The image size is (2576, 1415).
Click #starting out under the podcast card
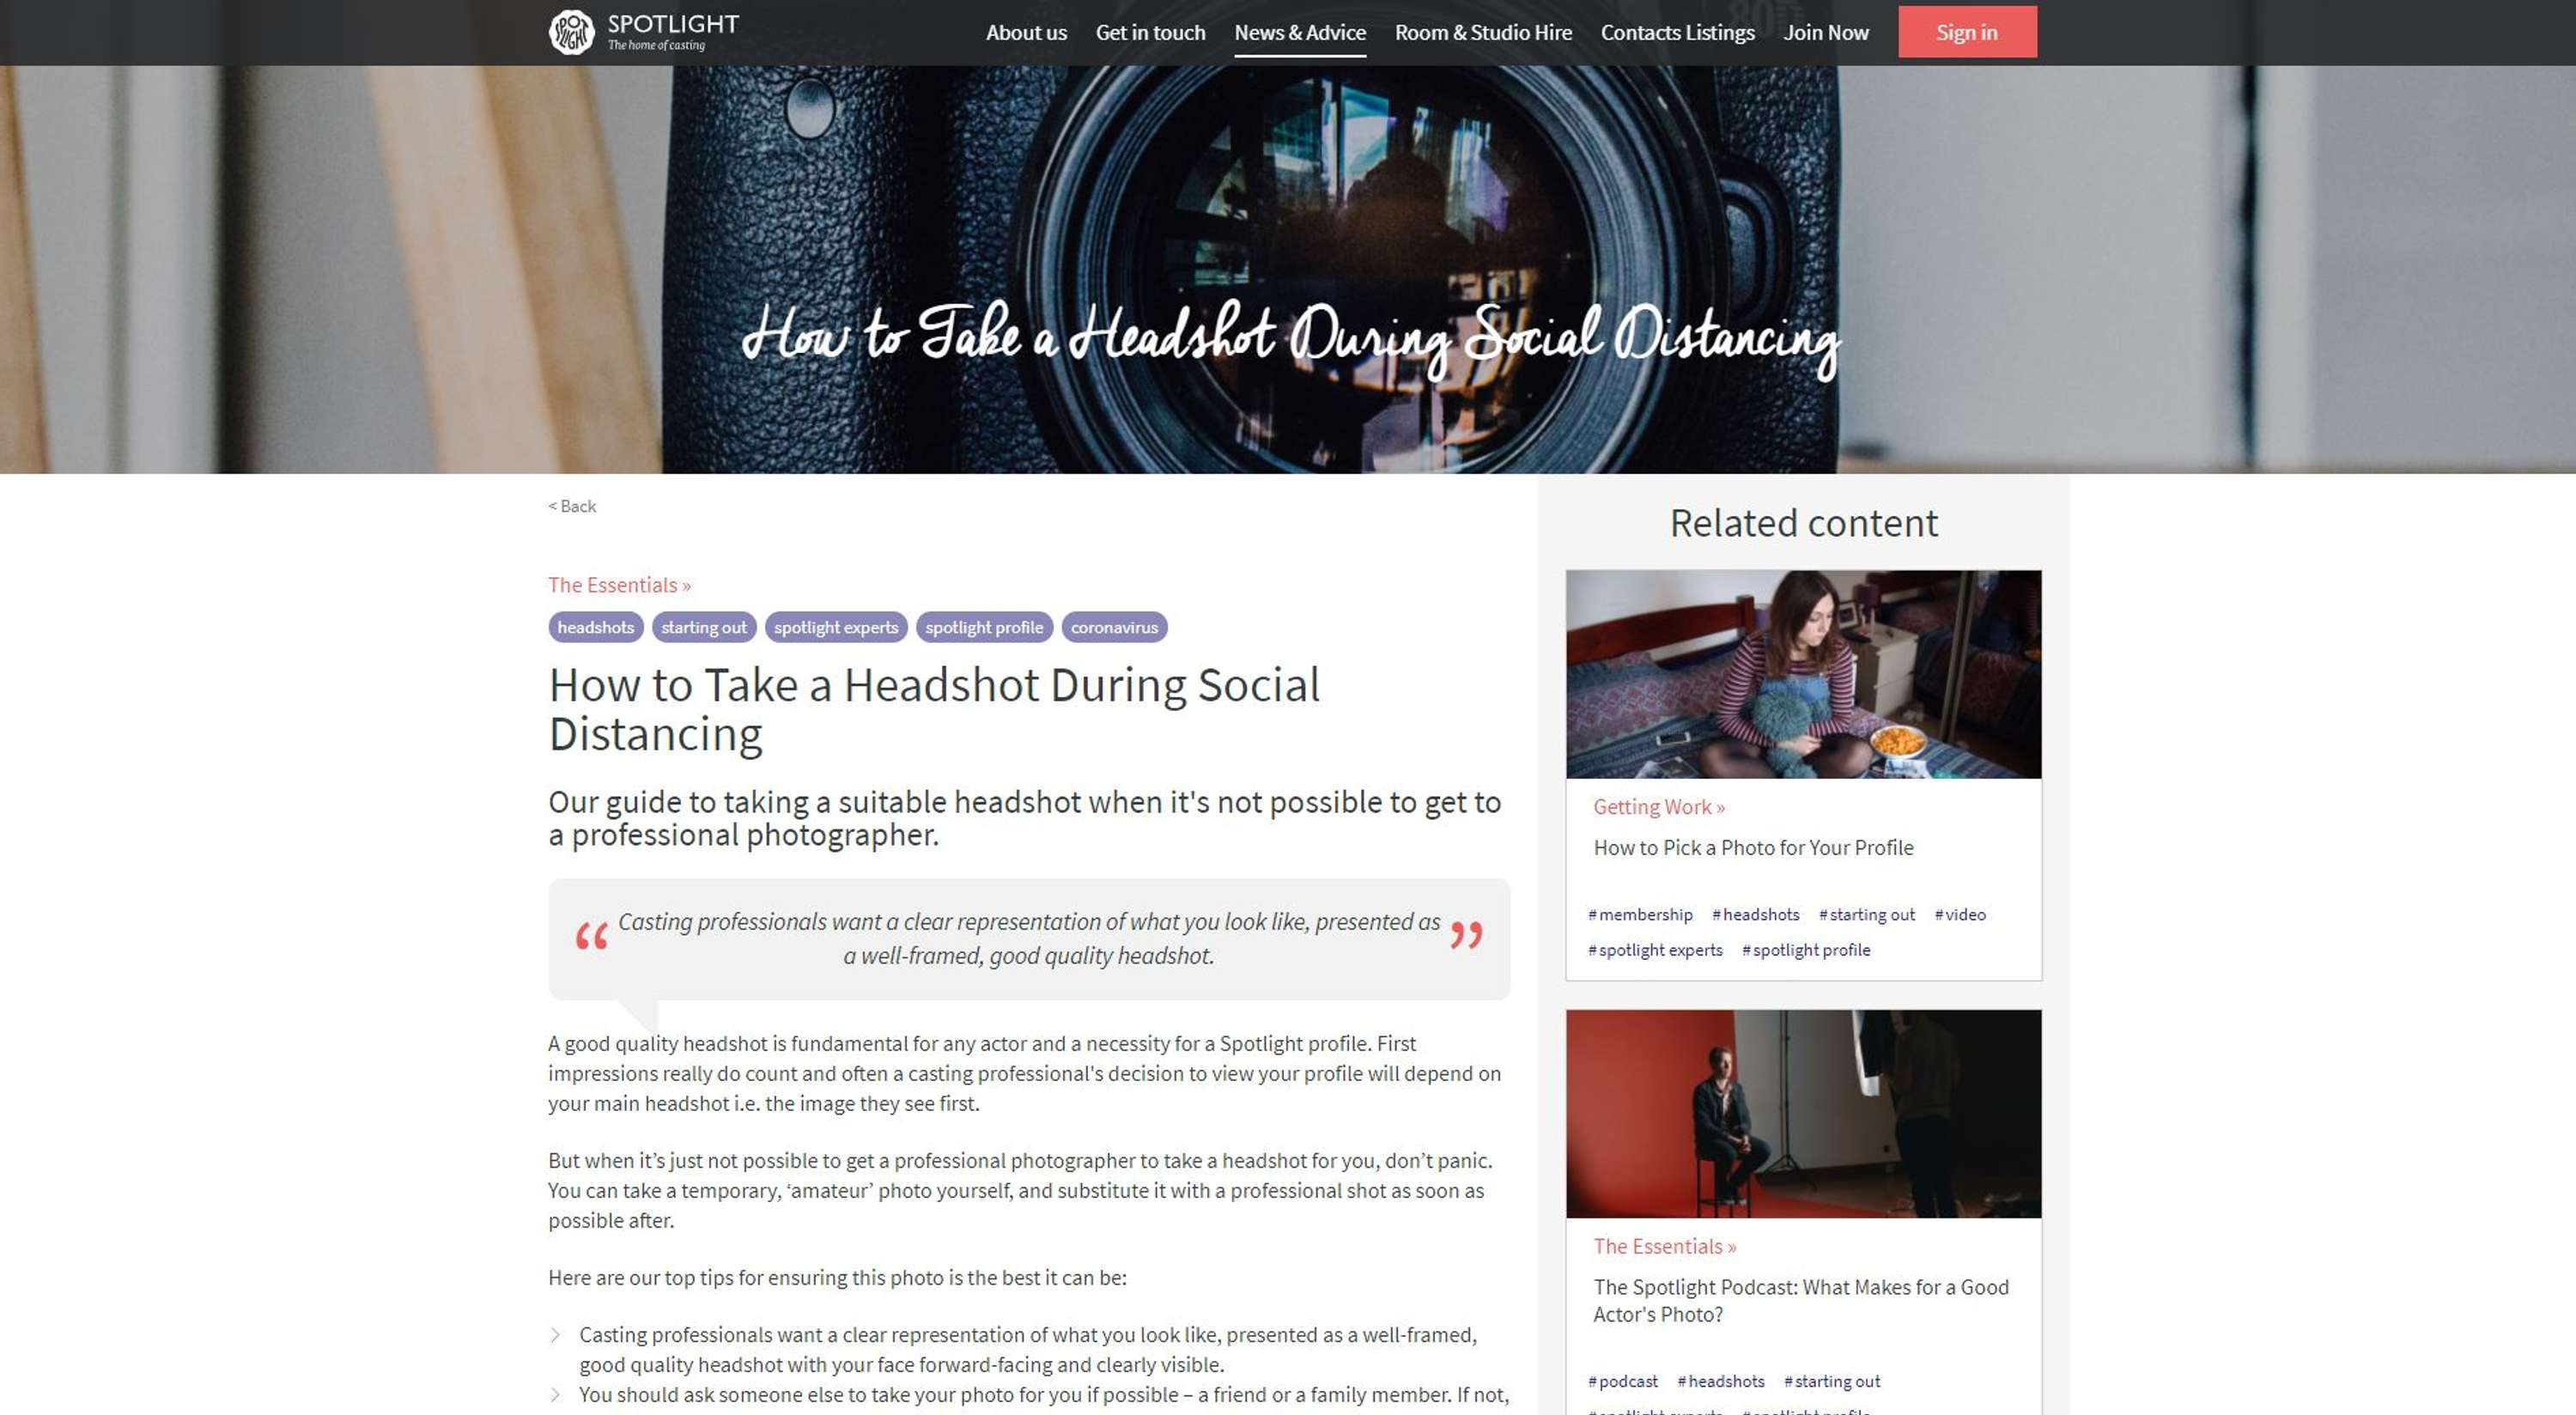(x=1832, y=1381)
